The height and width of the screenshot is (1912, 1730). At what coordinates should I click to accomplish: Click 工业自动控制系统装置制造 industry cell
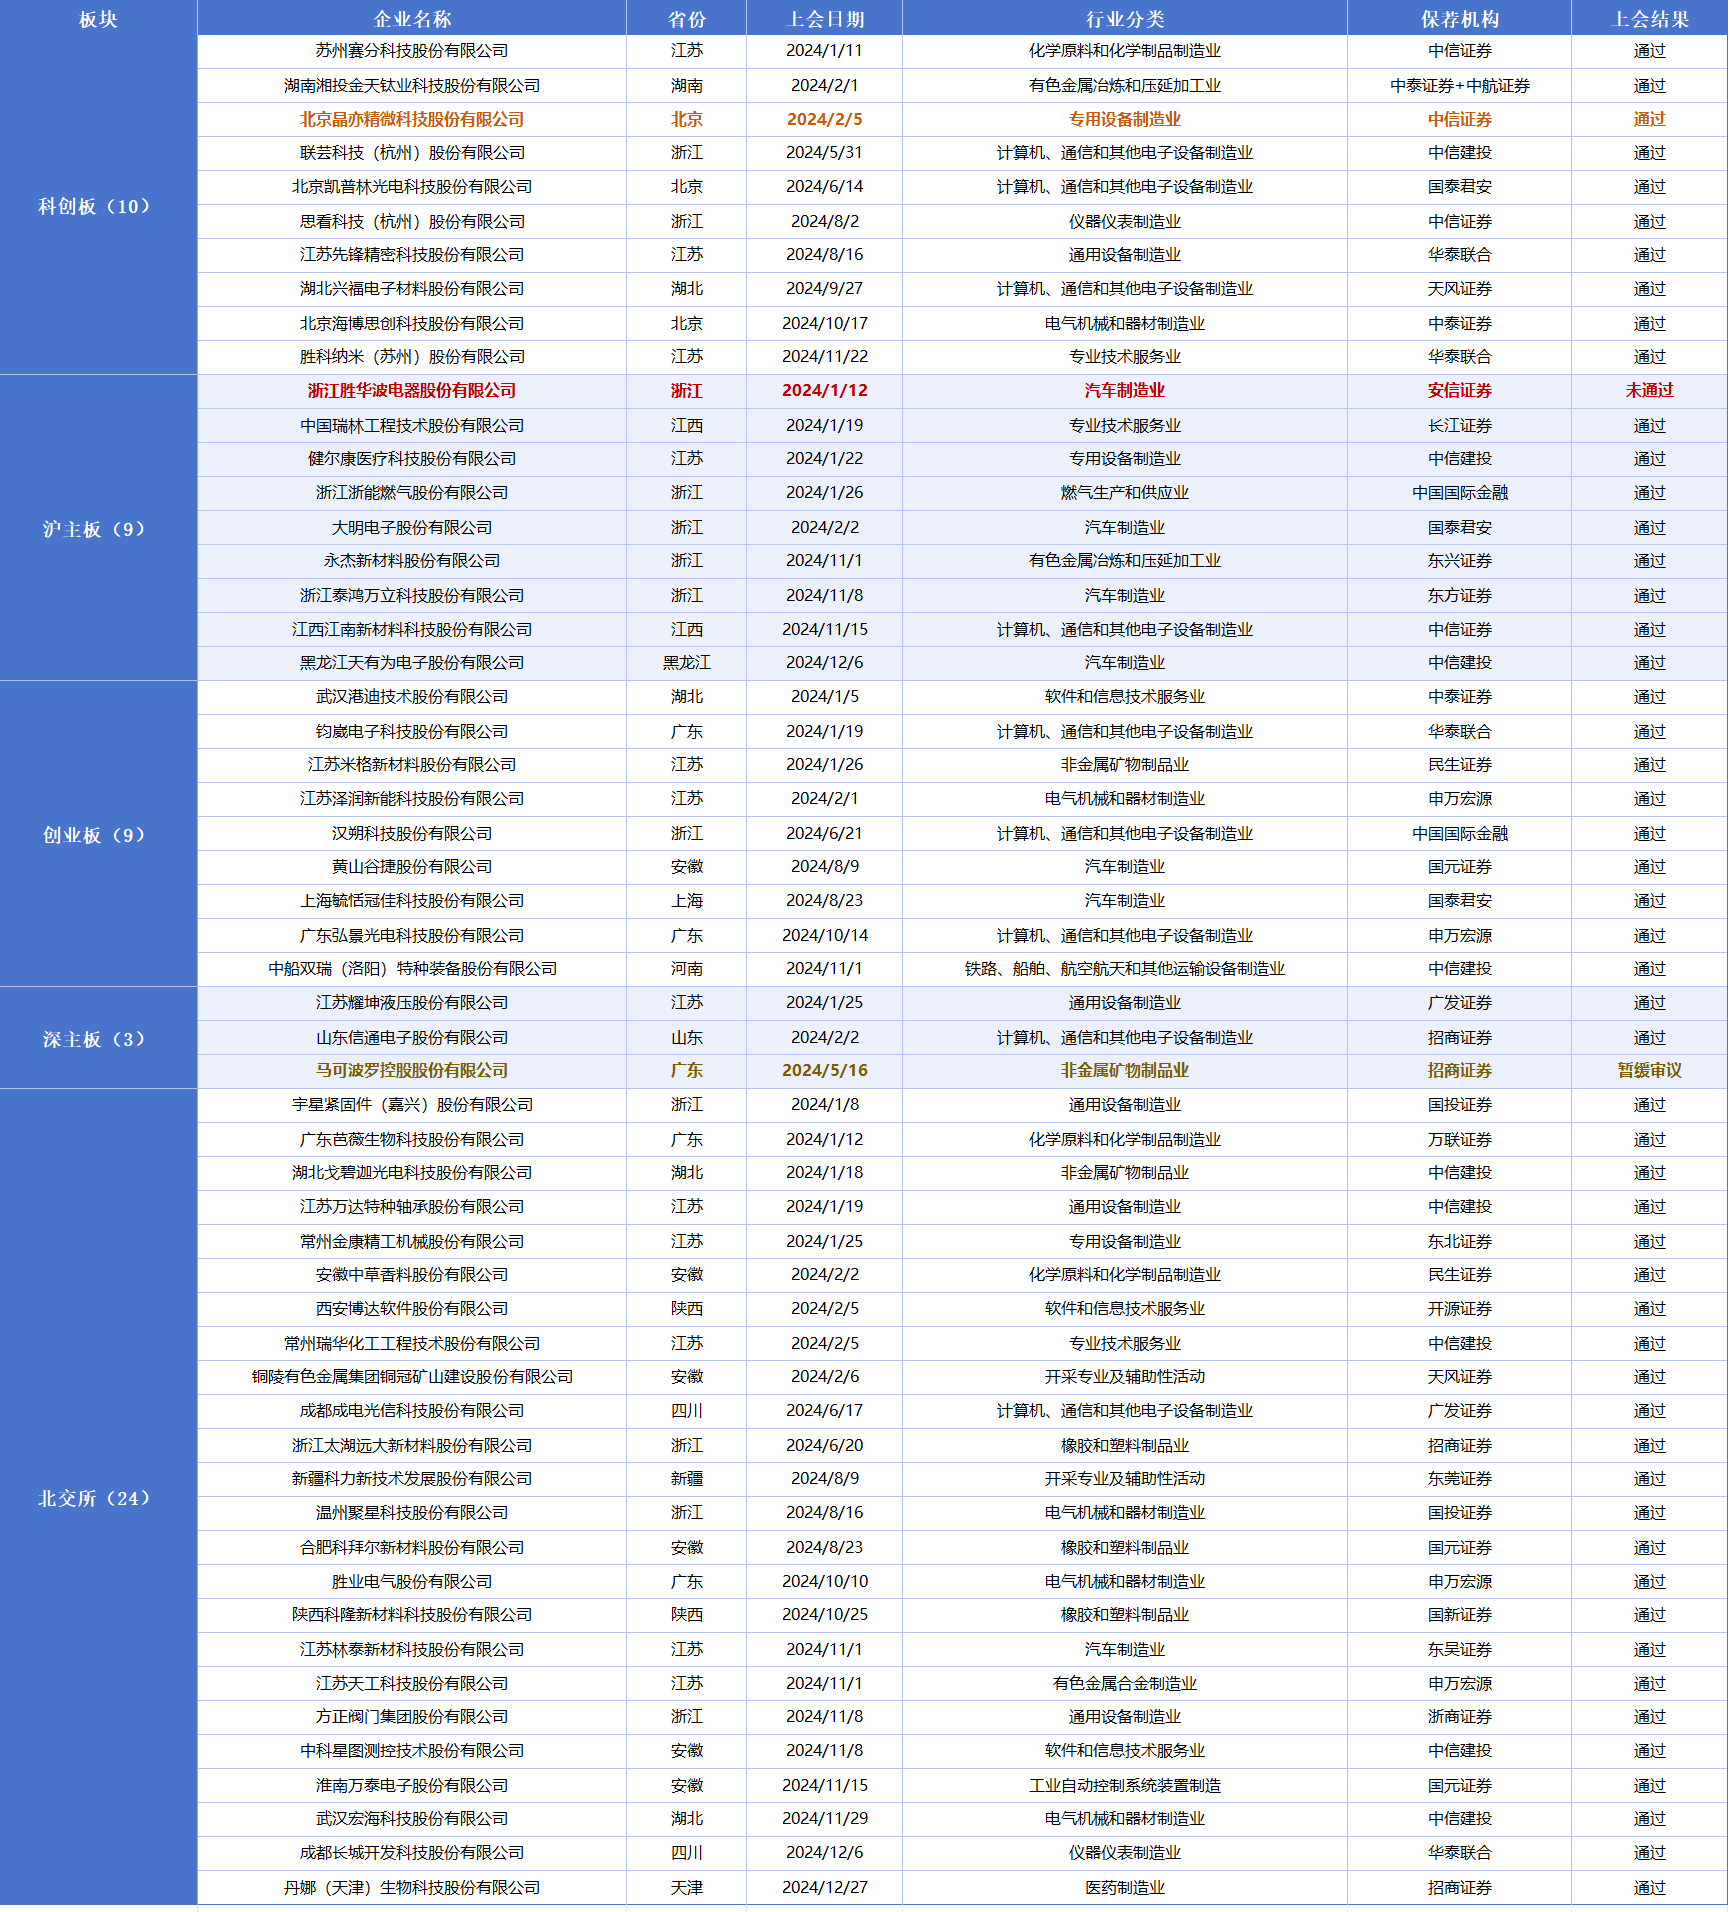point(1124,1785)
